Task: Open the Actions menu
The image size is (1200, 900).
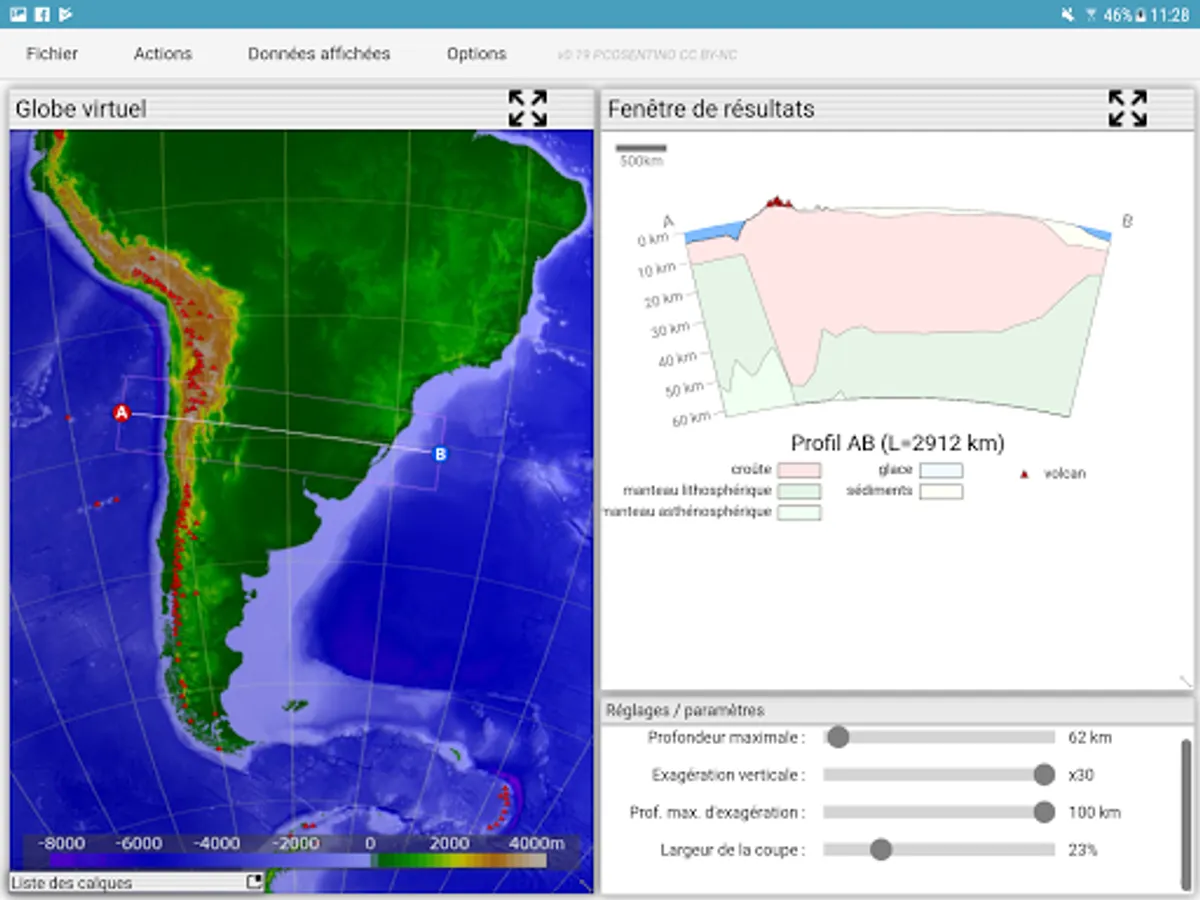Action: pyautogui.click(x=163, y=54)
